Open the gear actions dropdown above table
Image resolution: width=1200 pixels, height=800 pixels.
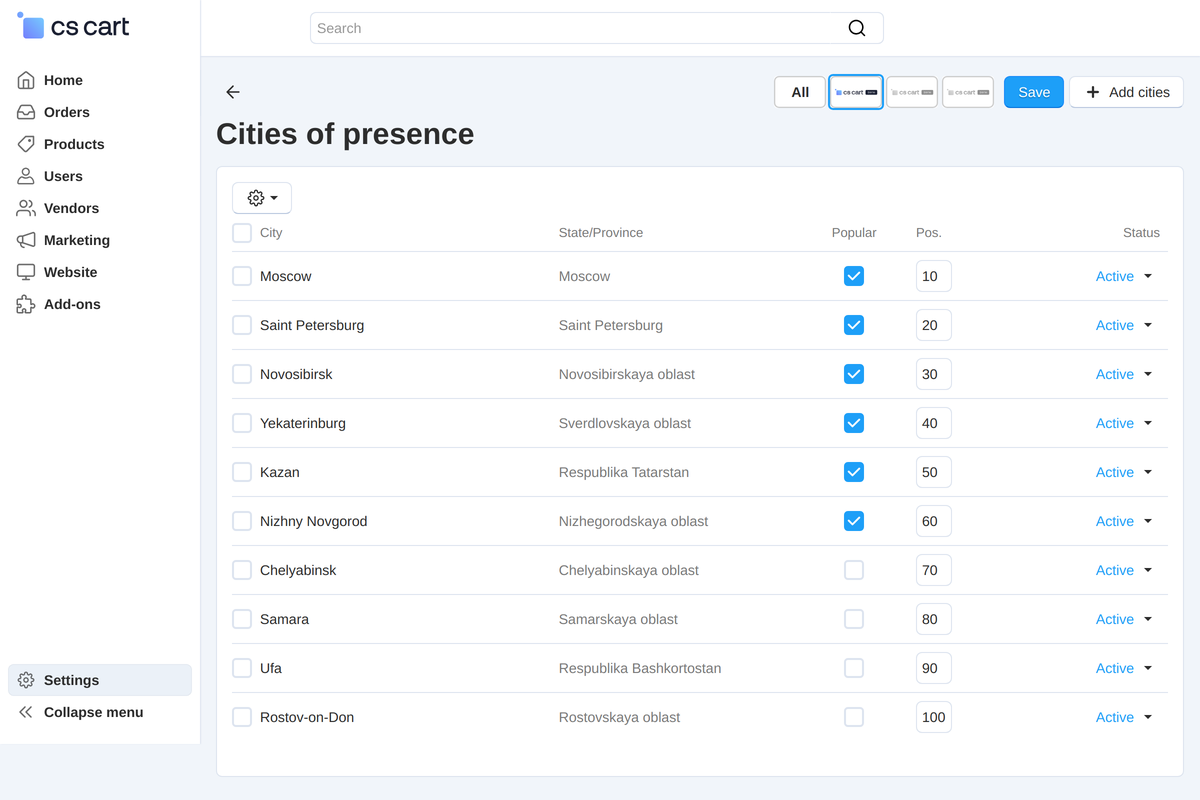pos(262,198)
